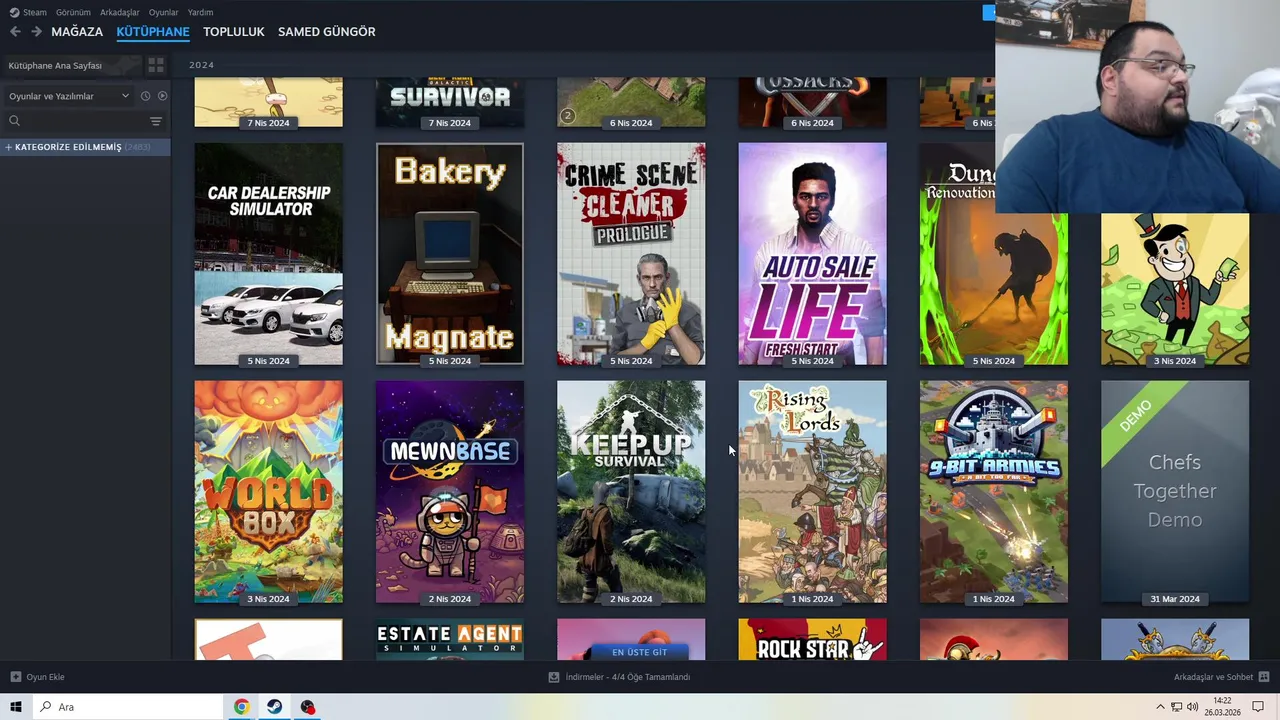Click the downloads status icon
Viewport: 1280px width, 720px height.
coord(554,677)
